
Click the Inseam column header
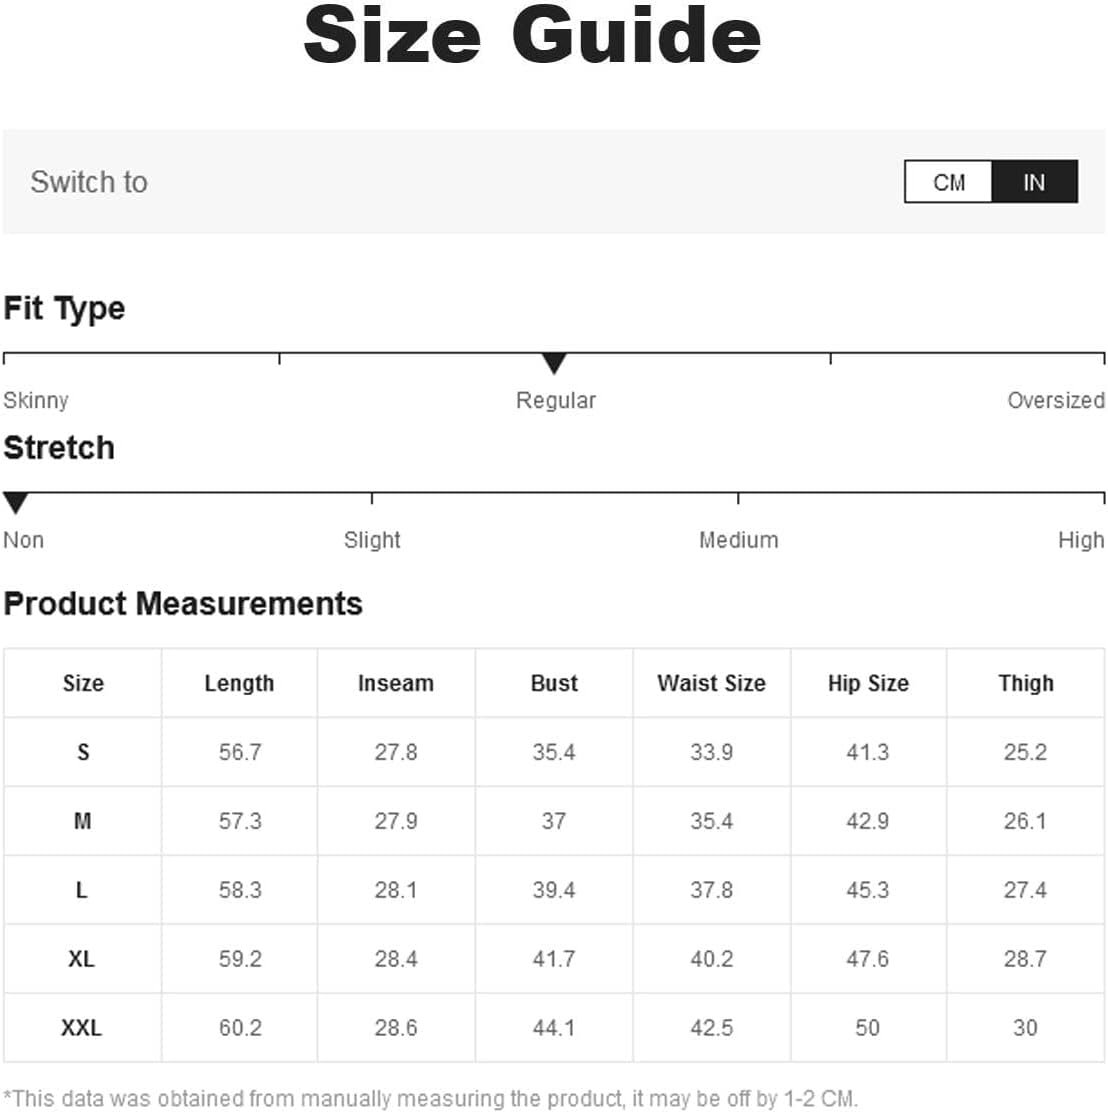pos(395,683)
